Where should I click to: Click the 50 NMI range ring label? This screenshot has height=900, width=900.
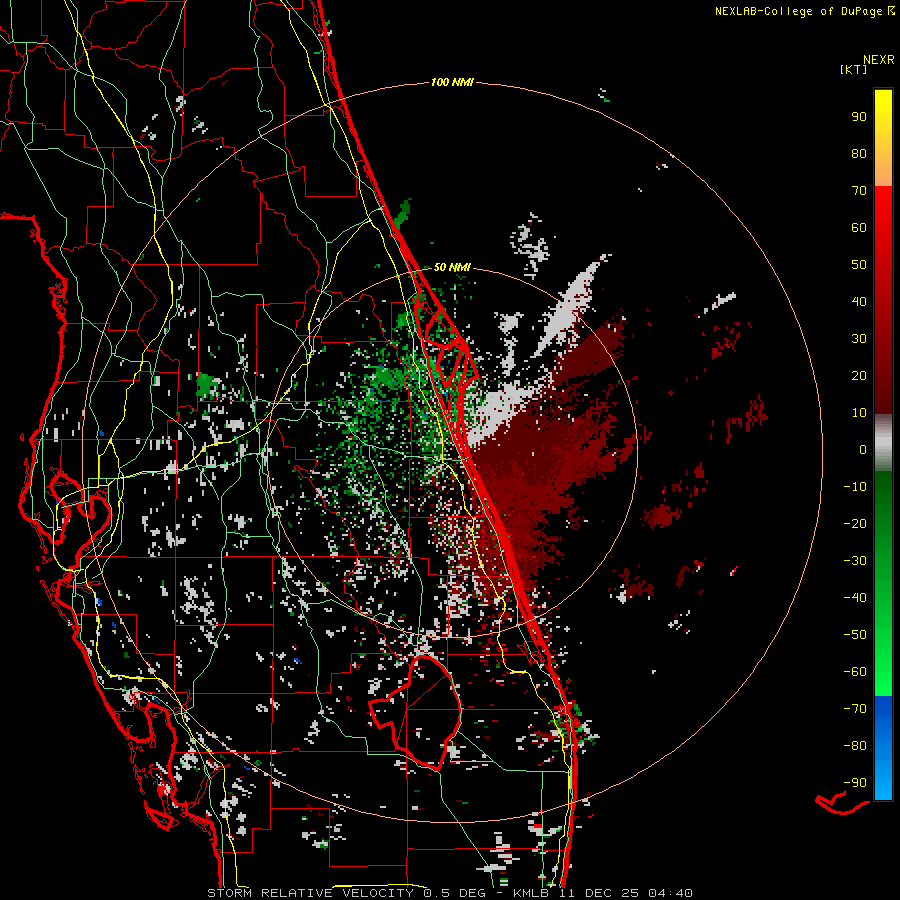452,267
